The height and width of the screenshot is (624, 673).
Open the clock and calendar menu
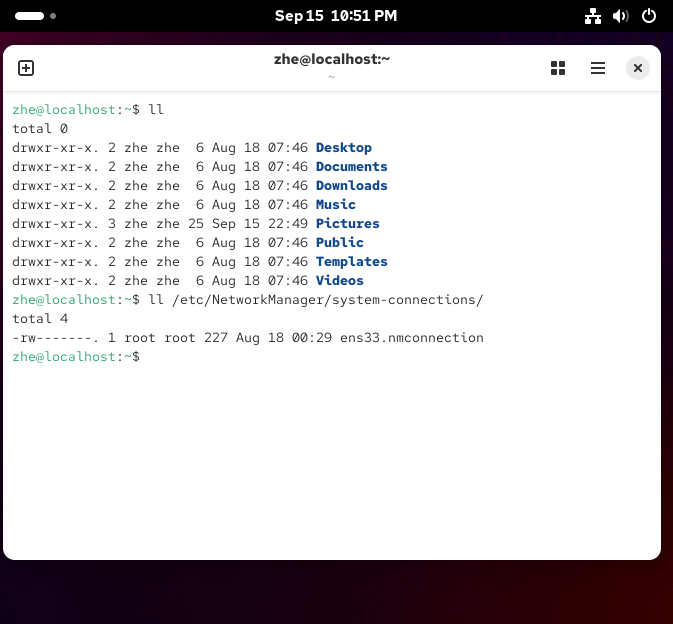[336, 16]
